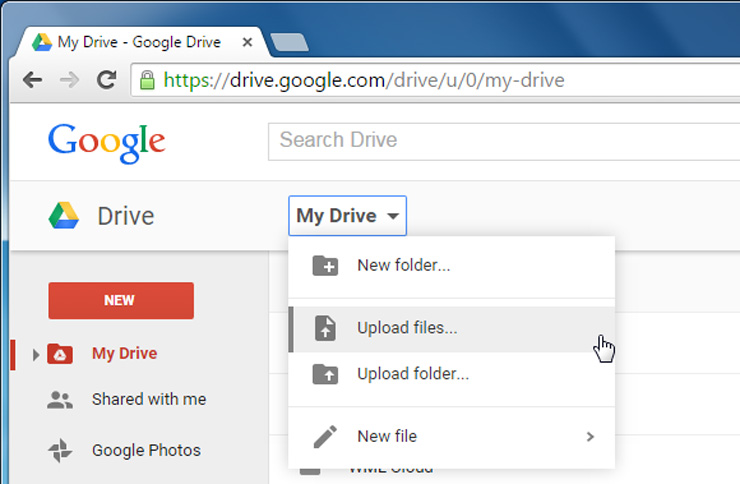Open the New file menu entry
The image size is (740, 484).
(x=452, y=437)
